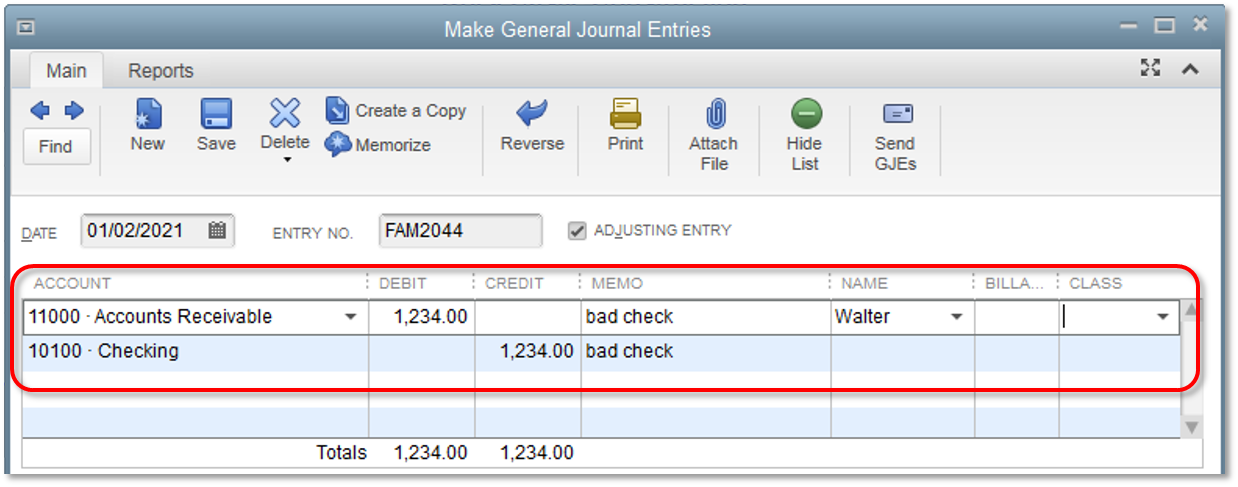Image resolution: width=1238 pixels, height=487 pixels.
Task: Go to previous journal entry arrow
Action: pyautogui.click(x=39, y=111)
